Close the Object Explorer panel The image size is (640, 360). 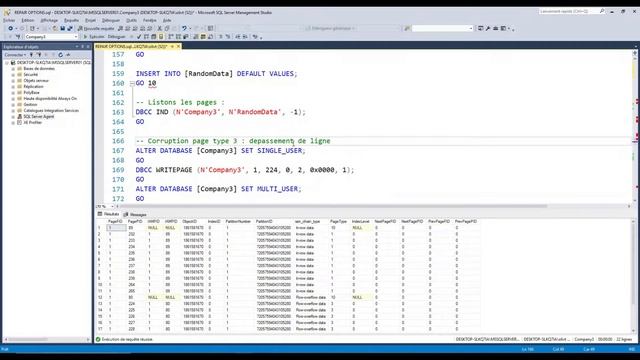(88, 47)
